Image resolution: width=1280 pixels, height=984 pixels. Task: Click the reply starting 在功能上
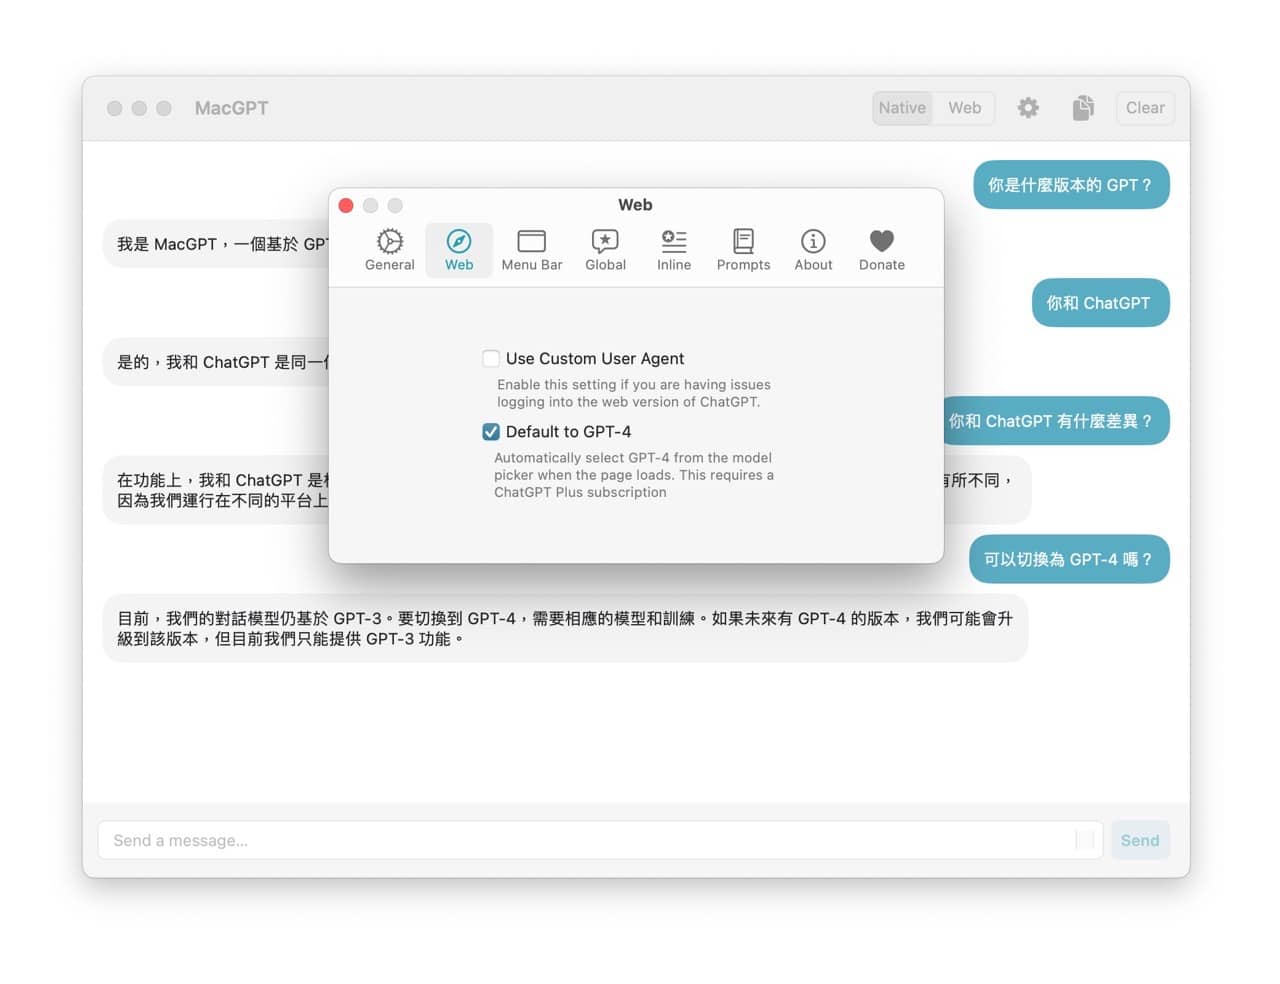coord(216,490)
